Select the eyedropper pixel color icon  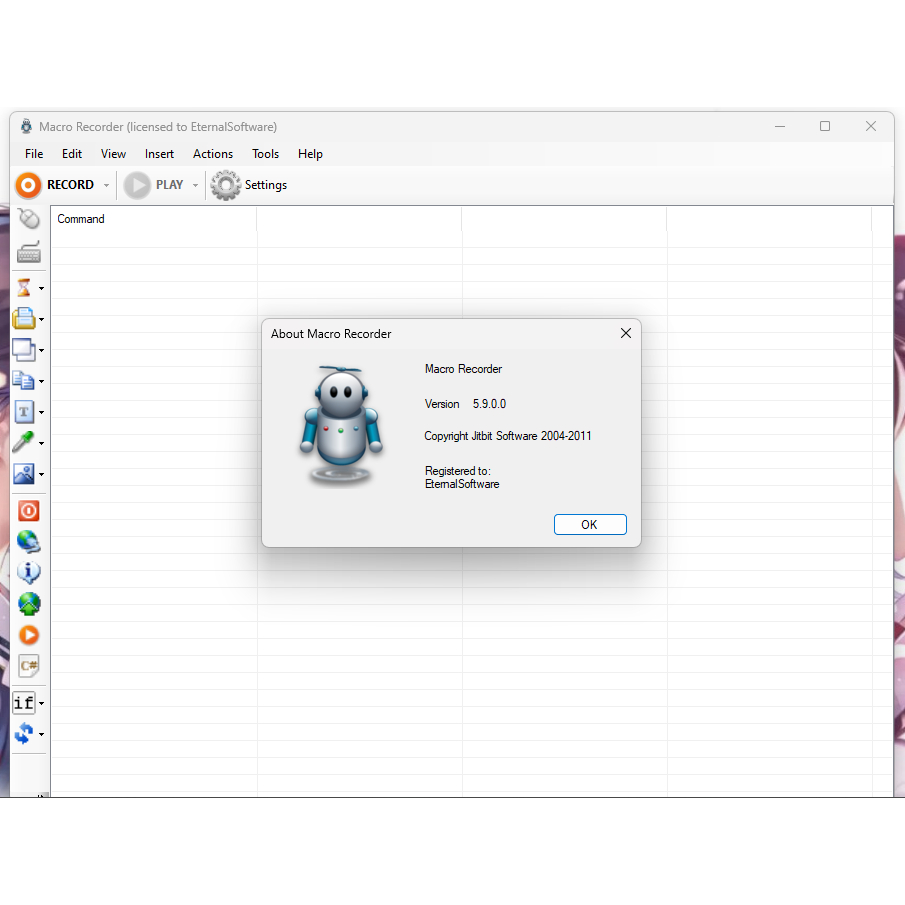24,443
